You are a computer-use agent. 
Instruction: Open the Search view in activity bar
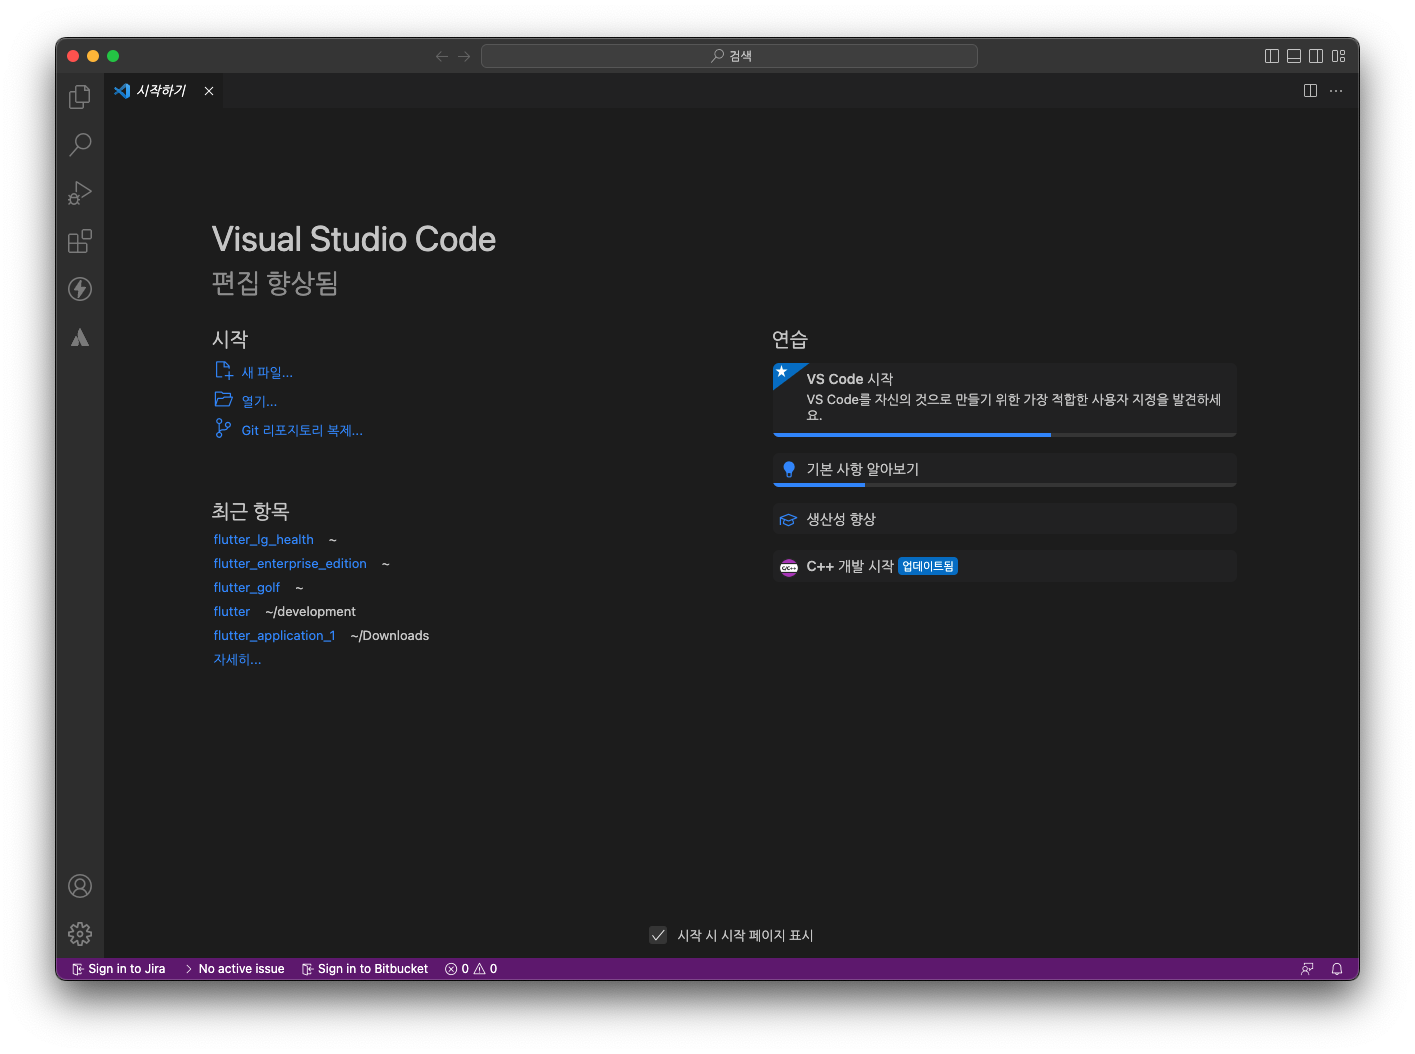80,145
